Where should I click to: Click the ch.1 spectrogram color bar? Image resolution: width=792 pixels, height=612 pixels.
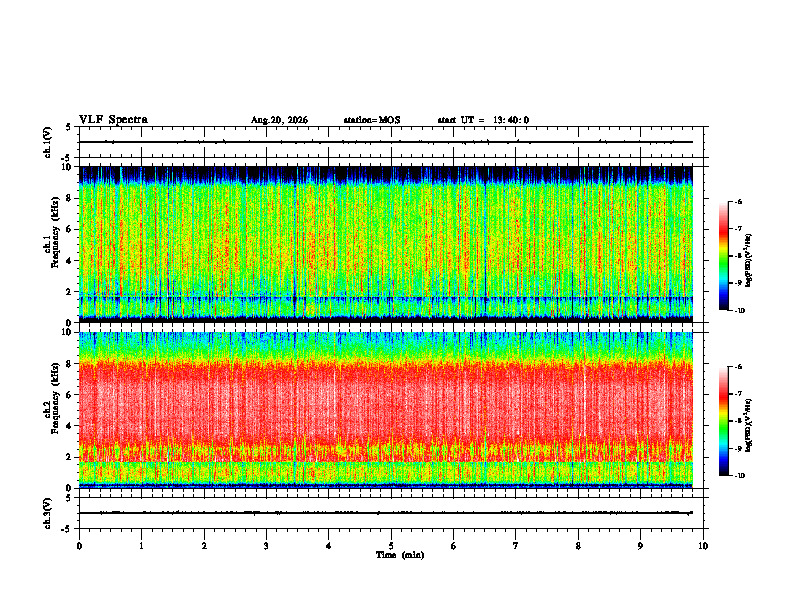coord(724,256)
